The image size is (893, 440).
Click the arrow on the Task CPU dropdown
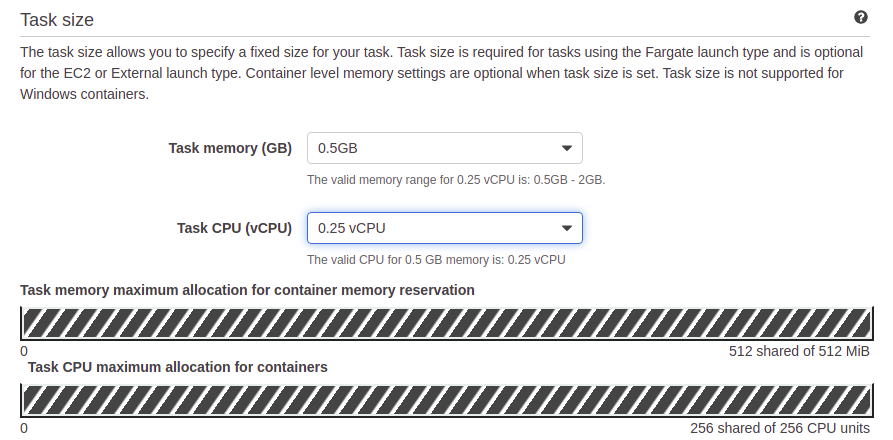(x=568, y=228)
